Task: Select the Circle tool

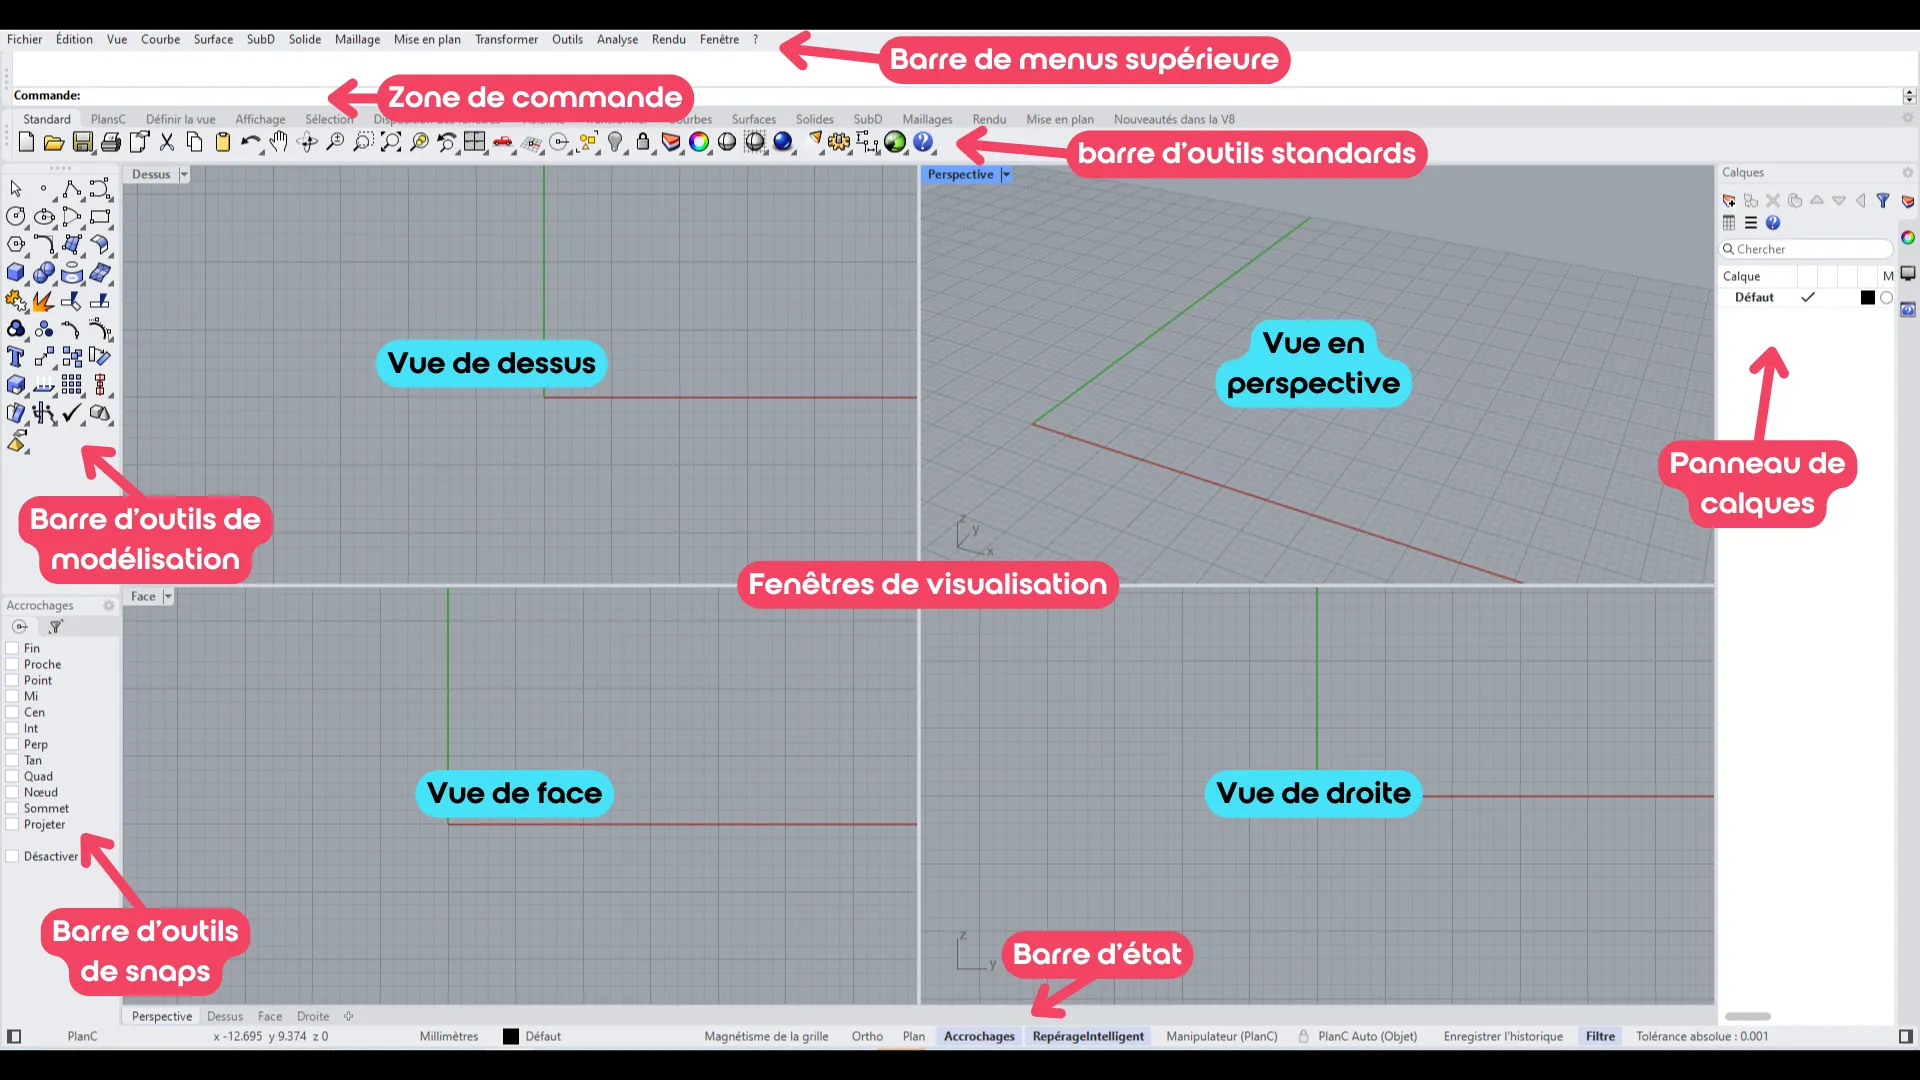Action: coord(16,216)
